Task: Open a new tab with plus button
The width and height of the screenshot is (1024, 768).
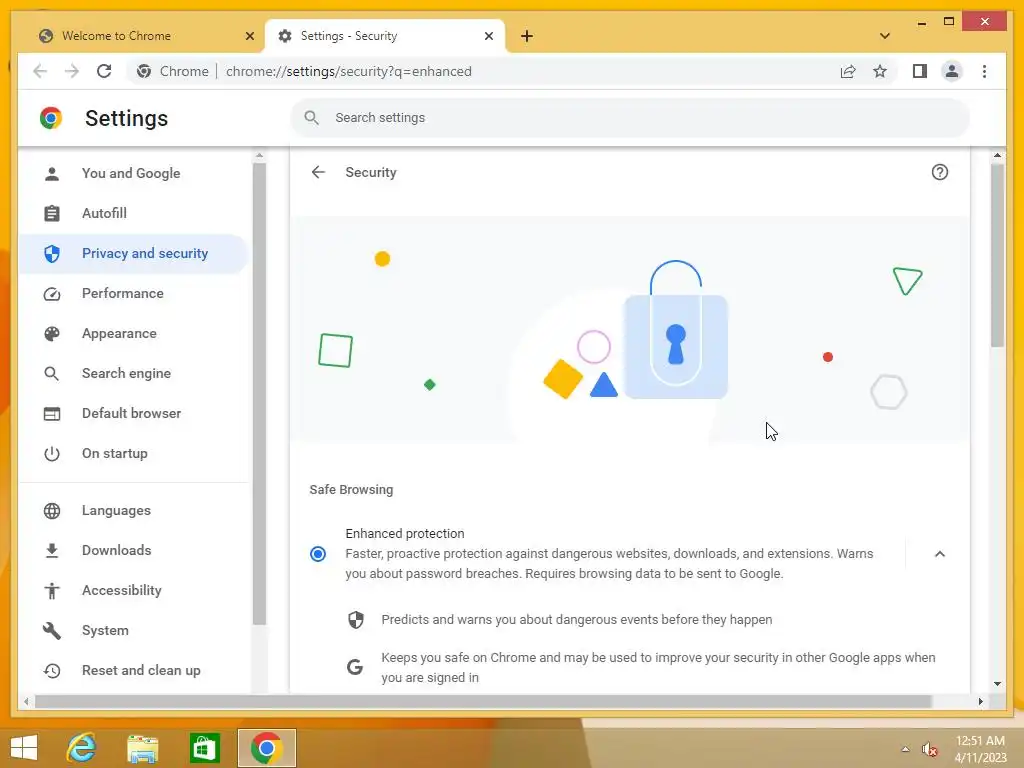Action: pyautogui.click(x=527, y=36)
